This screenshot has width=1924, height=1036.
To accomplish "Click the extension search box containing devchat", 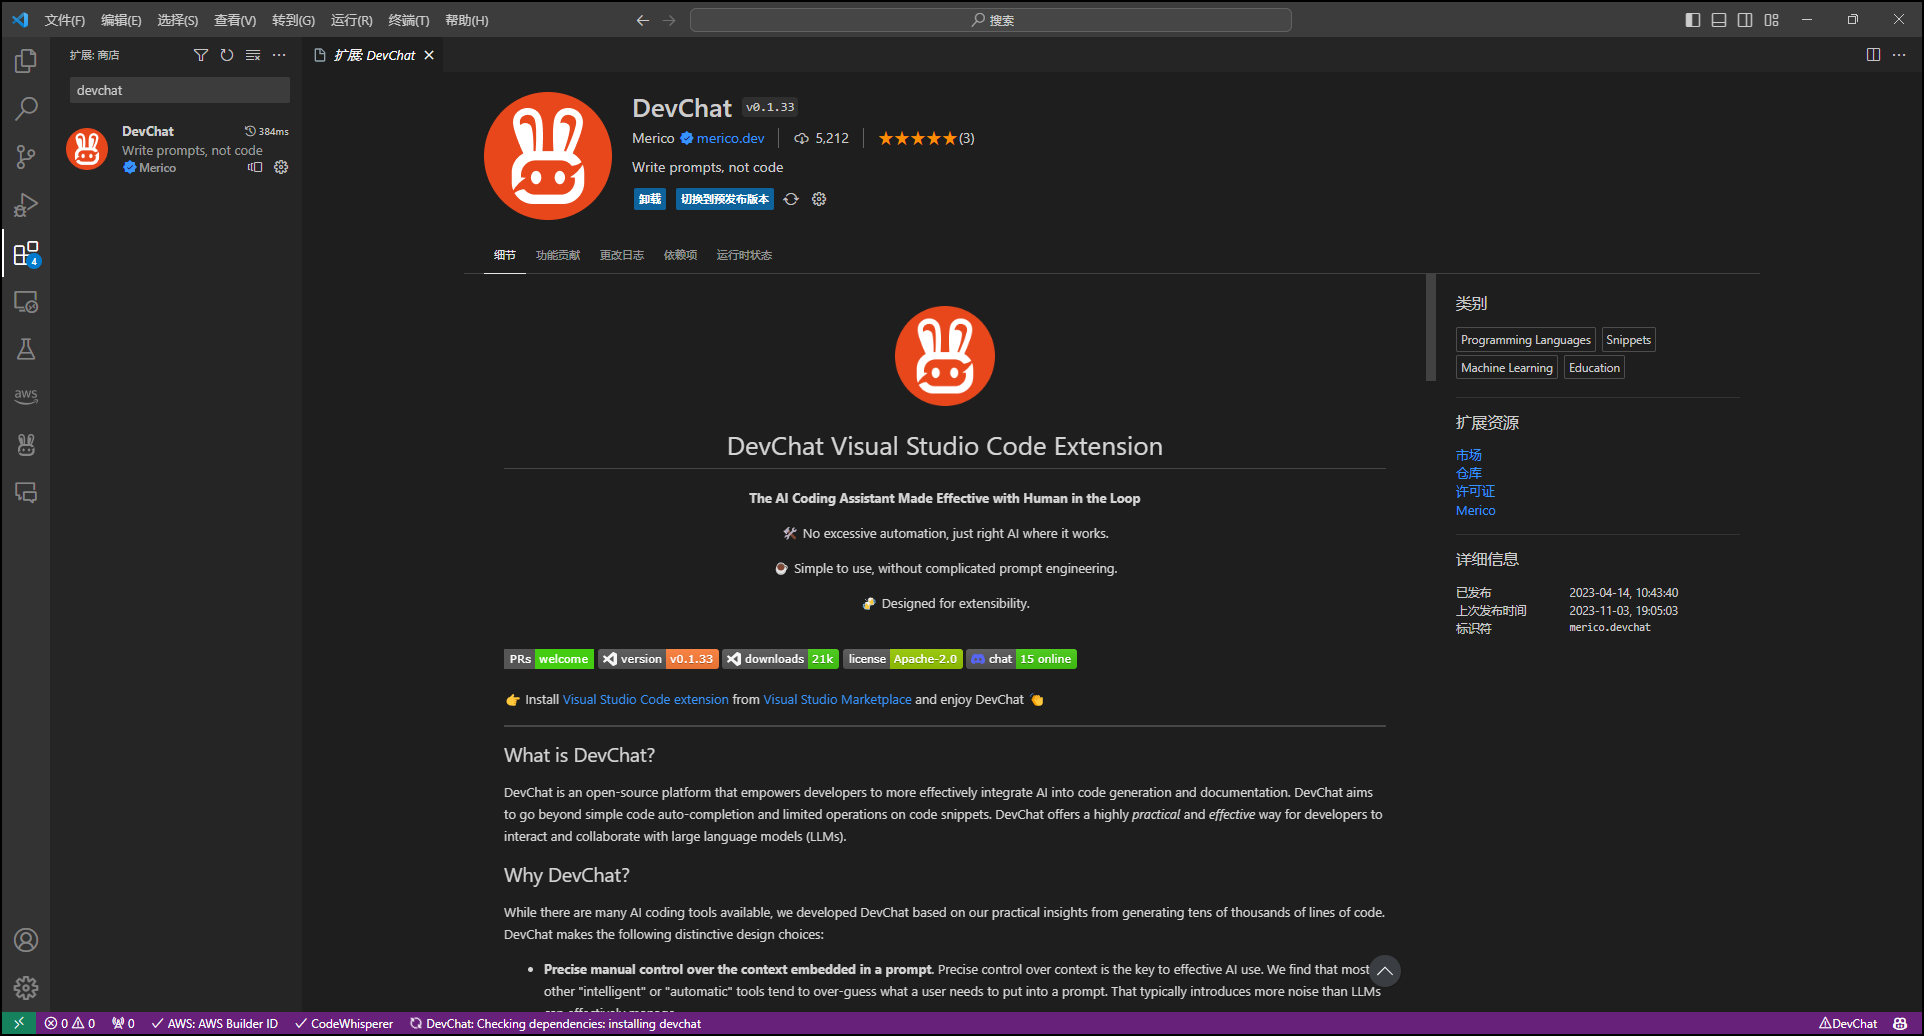I will pos(180,90).
